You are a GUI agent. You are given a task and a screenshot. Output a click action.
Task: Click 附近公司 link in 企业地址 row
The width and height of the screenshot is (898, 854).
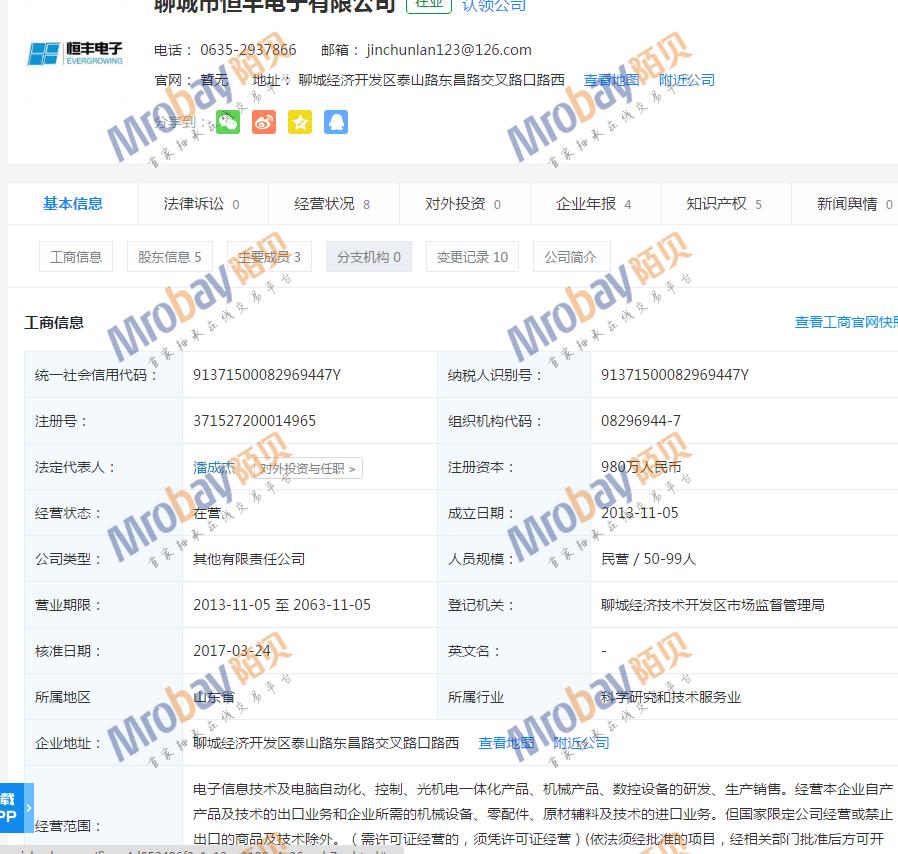click(x=581, y=743)
